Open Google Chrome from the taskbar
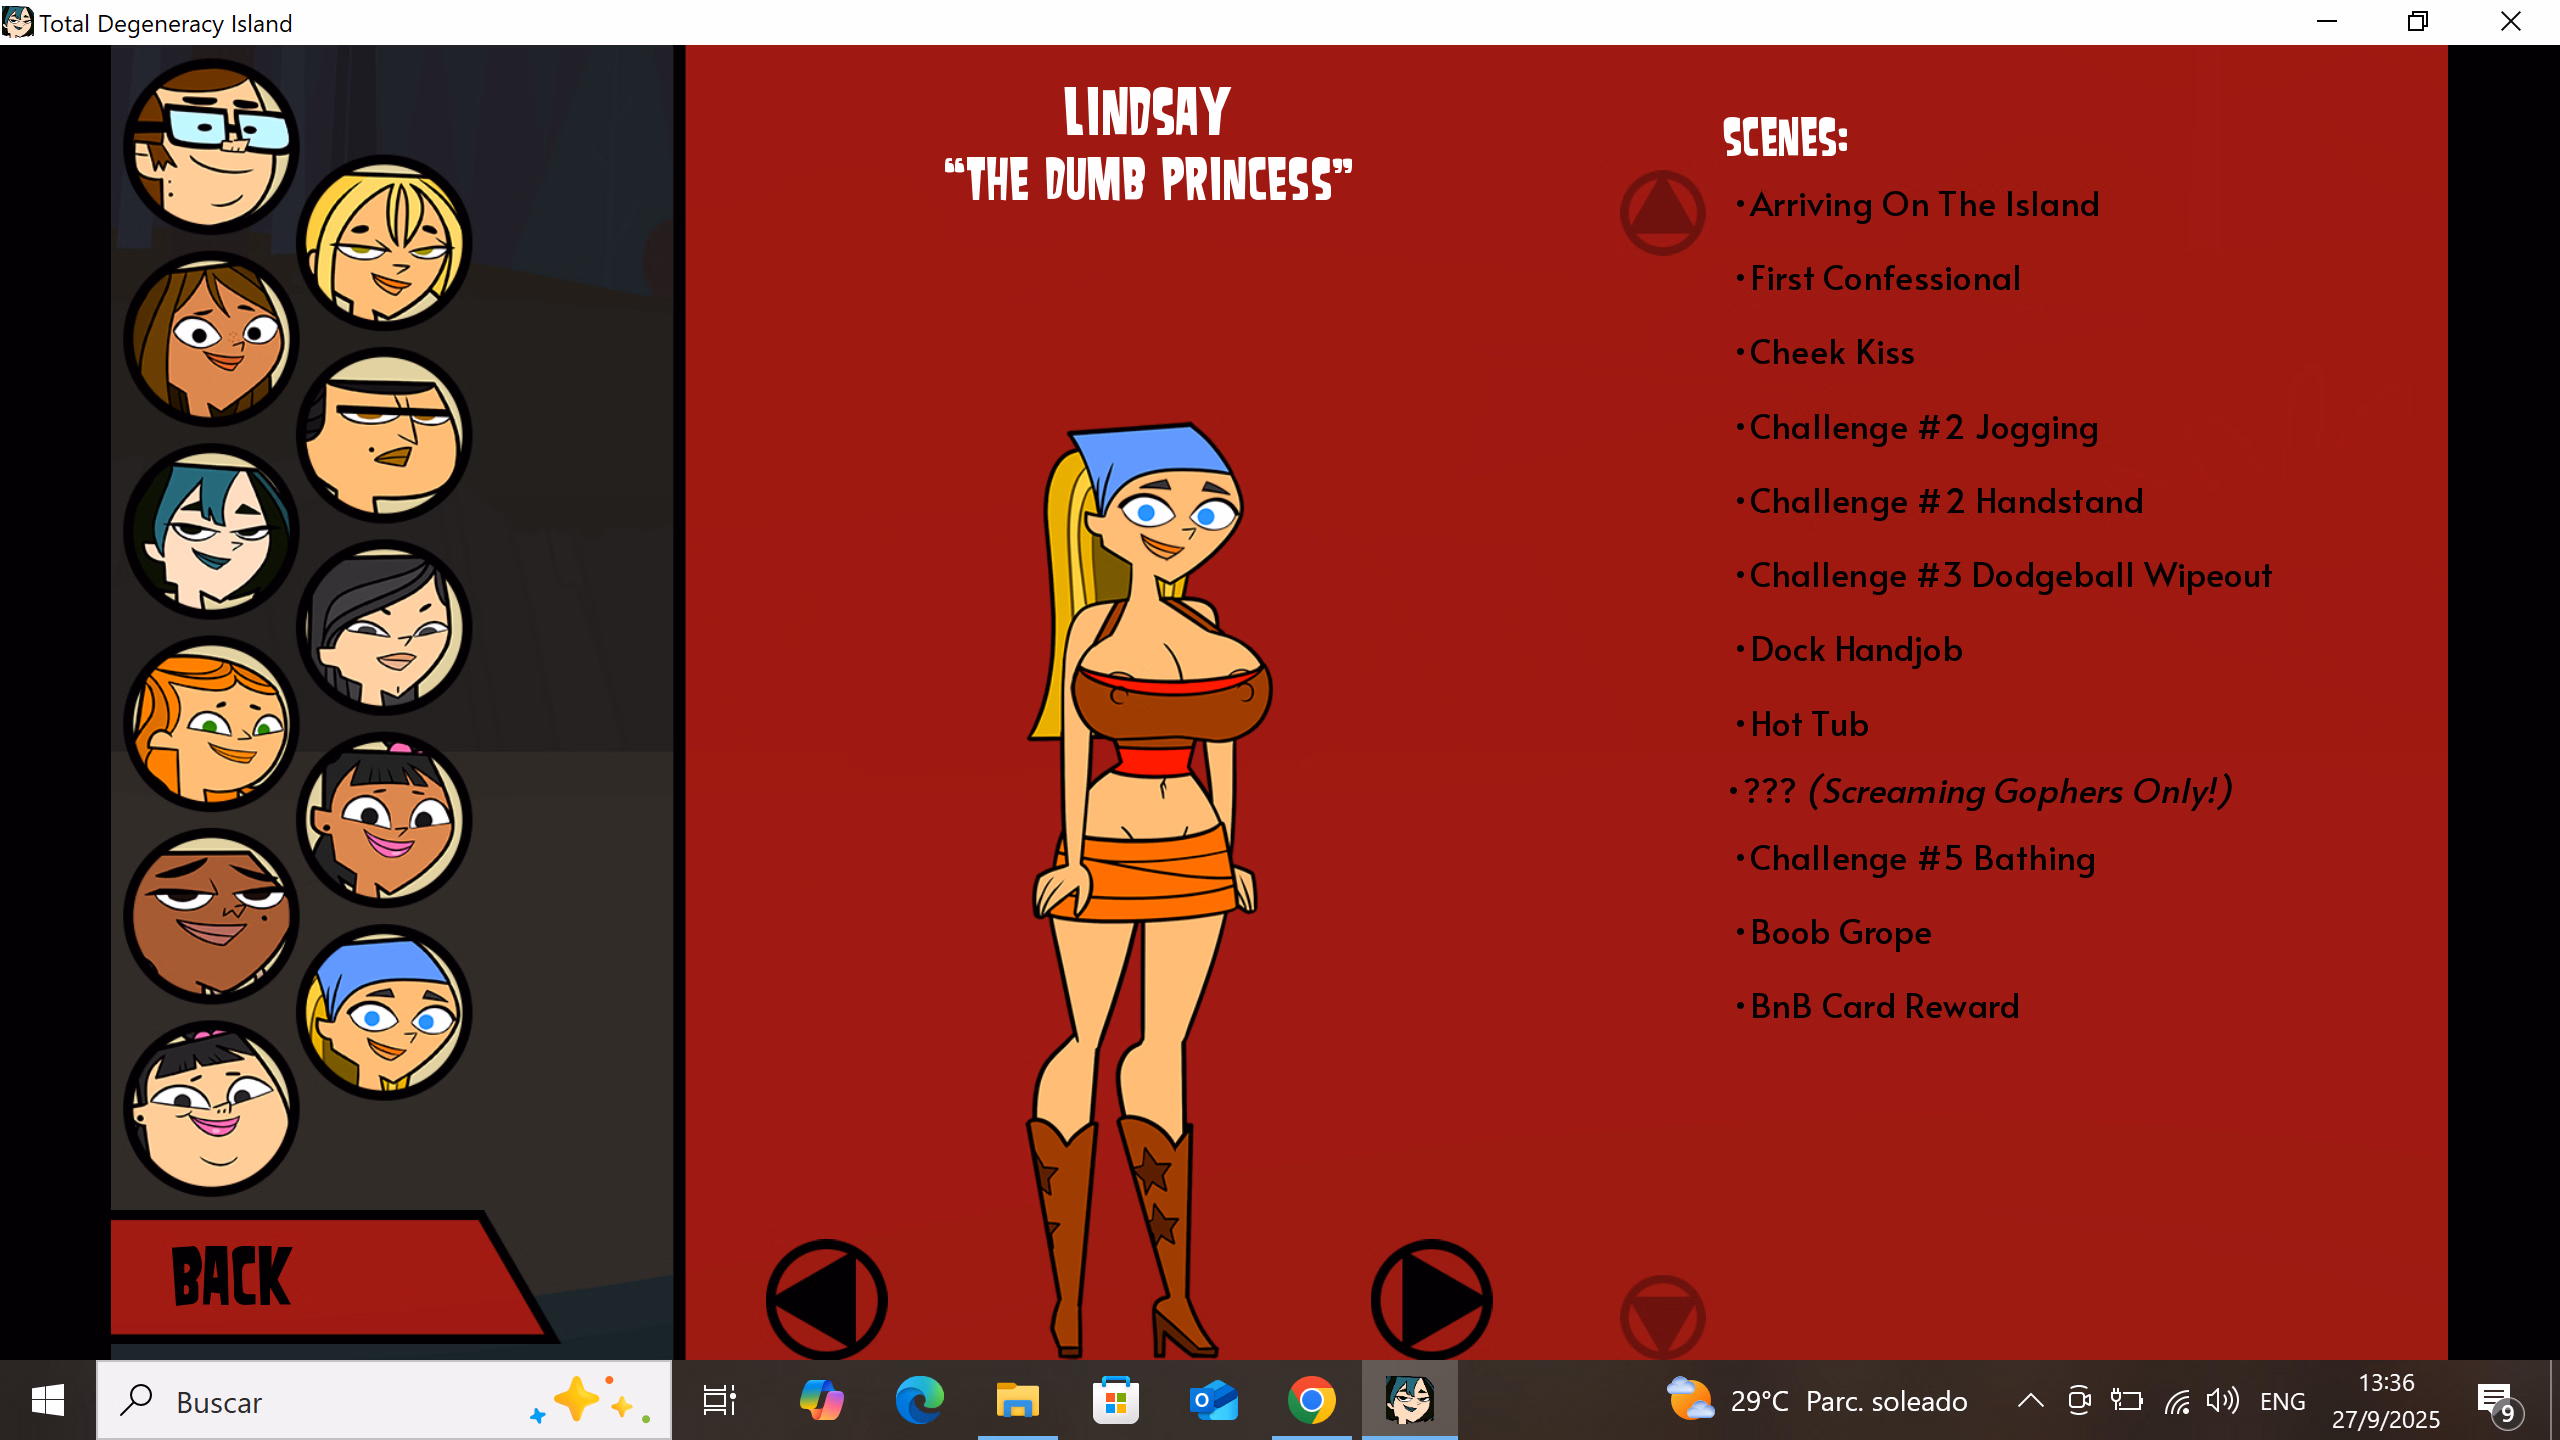2560x1440 pixels. (x=1311, y=1400)
